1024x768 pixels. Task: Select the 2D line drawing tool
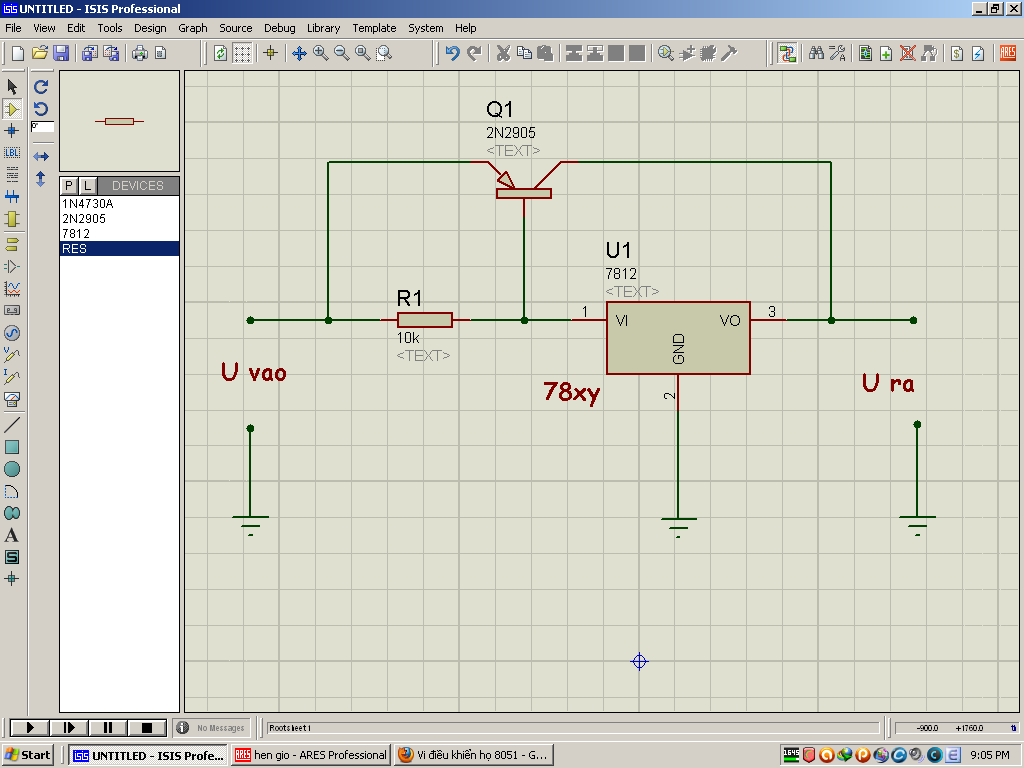click(12, 425)
